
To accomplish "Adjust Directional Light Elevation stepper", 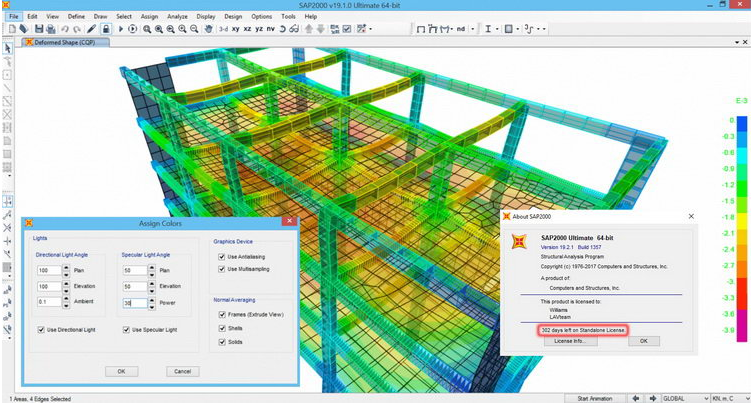I will [x=66, y=286].
